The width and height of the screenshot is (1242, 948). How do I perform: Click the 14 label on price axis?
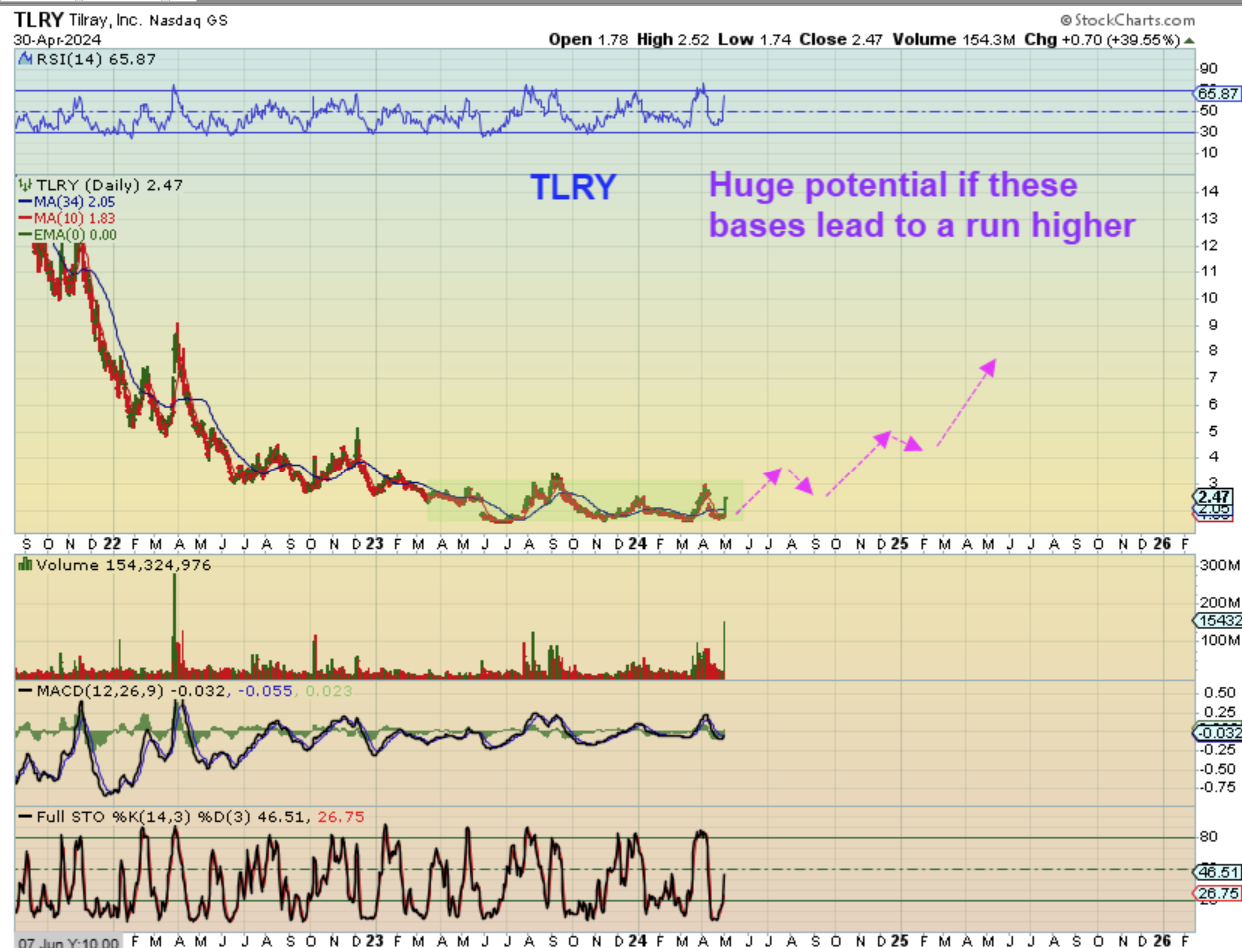click(x=1209, y=191)
